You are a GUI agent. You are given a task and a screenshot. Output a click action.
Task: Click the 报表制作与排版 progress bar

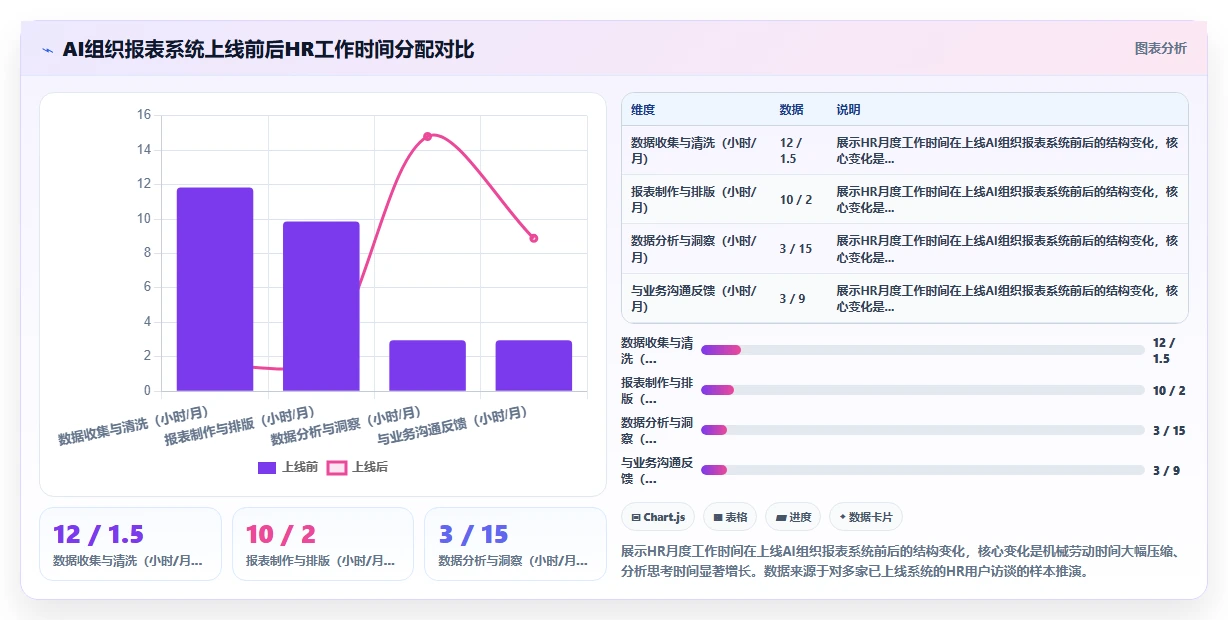pos(922,390)
